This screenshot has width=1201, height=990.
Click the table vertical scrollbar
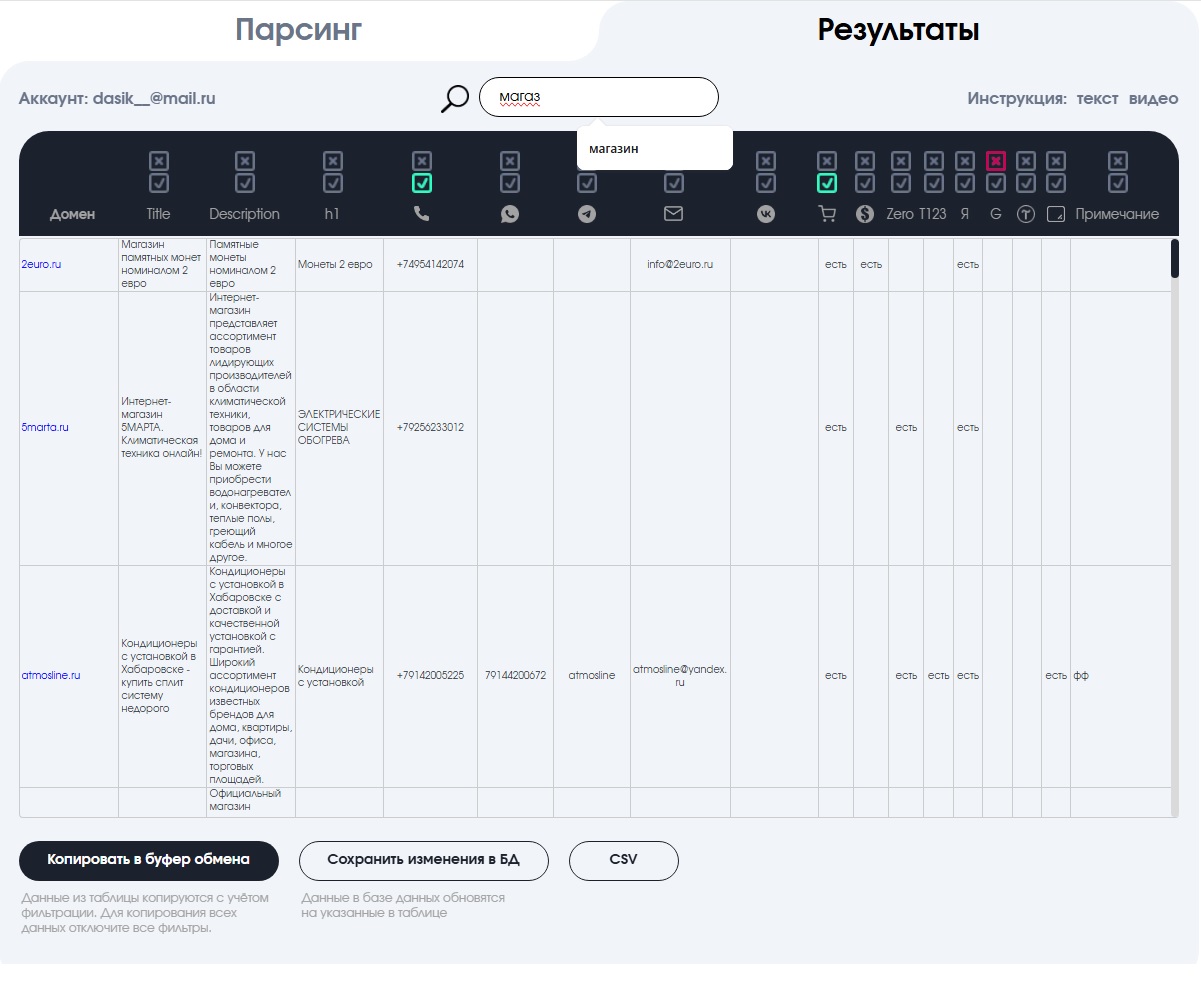(x=1175, y=527)
